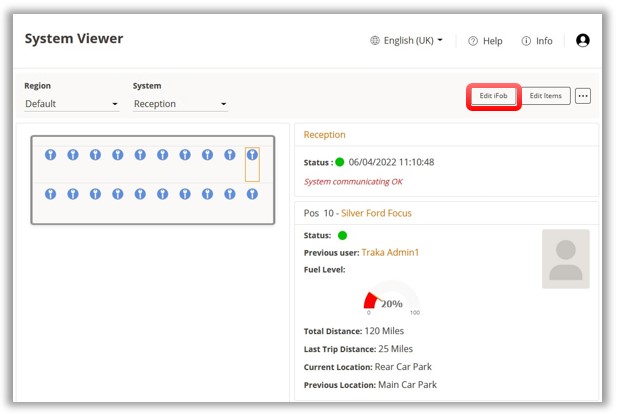617x414 pixels.
Task: Expand the Region dropdown showing Default
Action: point(71,104)
